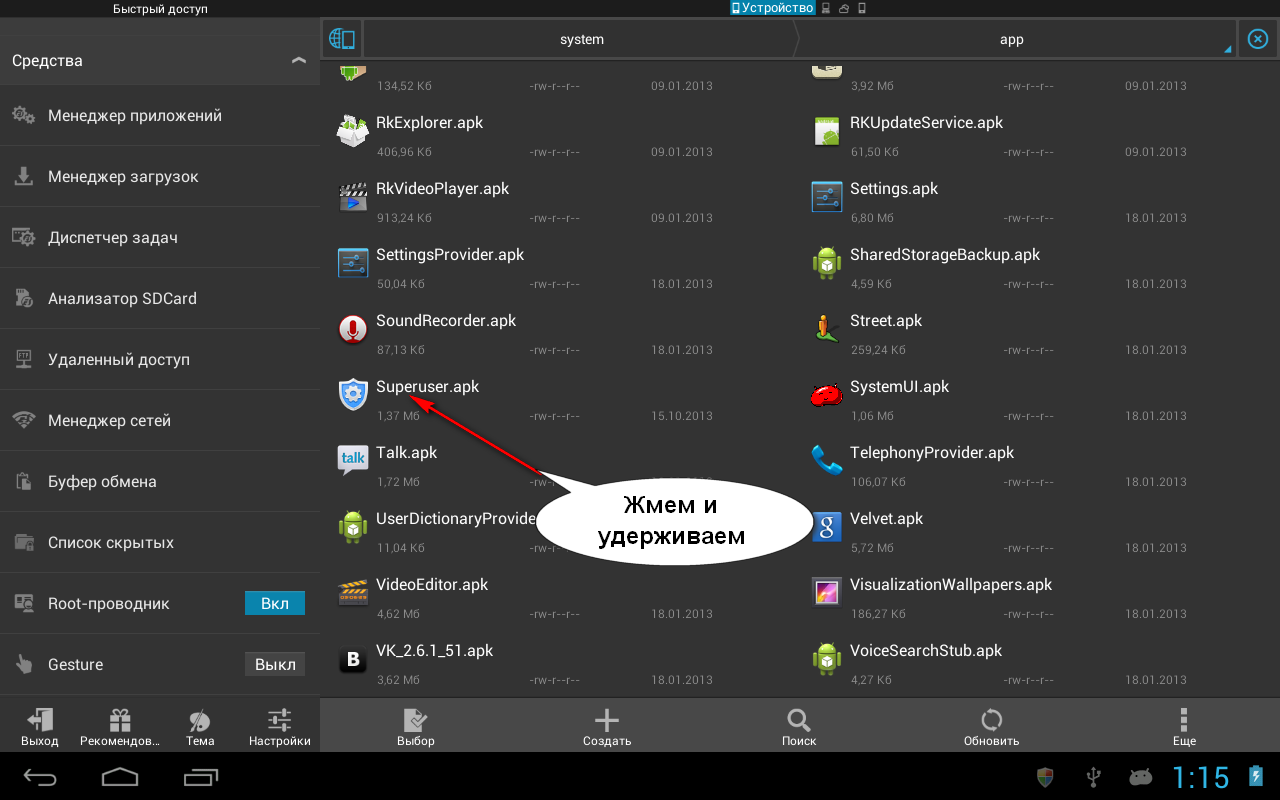Tap the SoundRecorder.apk microphone icon
Screen dimensions: 1280x800
click(x=353, y=329)
